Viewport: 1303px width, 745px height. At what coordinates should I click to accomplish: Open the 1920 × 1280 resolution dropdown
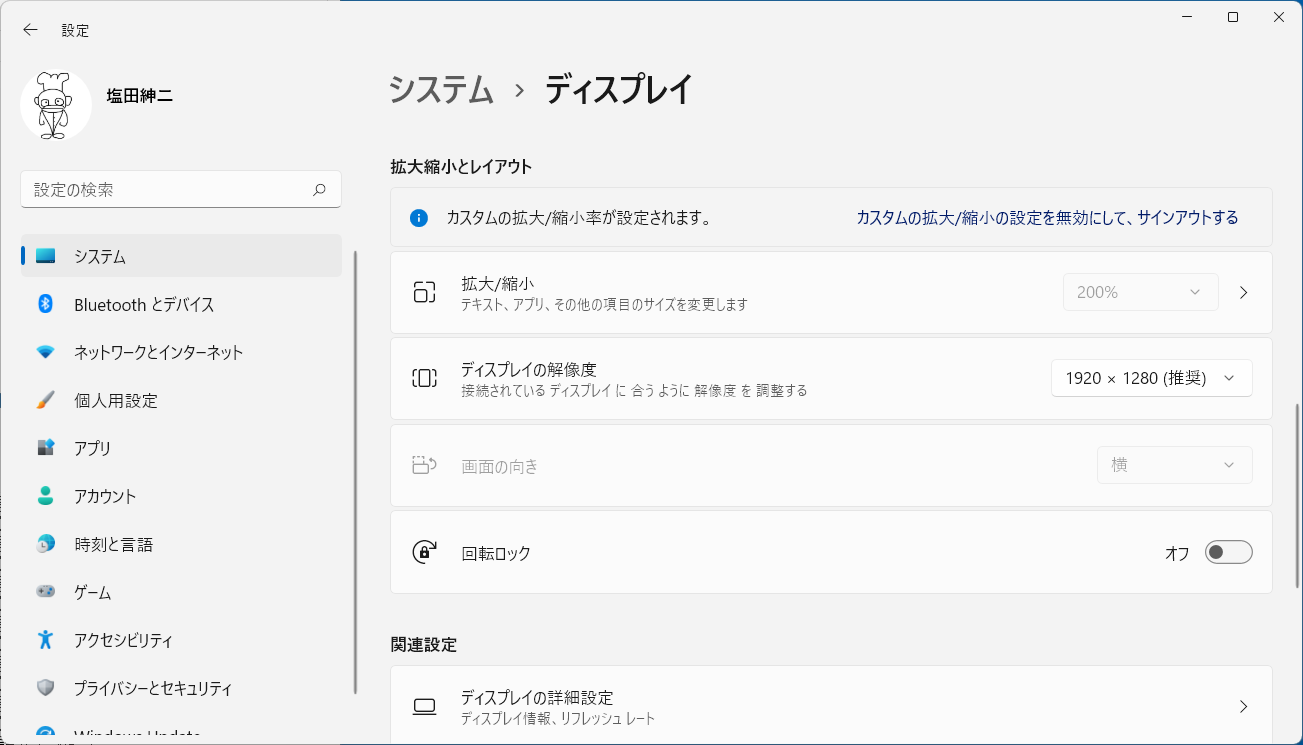[1151, 378]
